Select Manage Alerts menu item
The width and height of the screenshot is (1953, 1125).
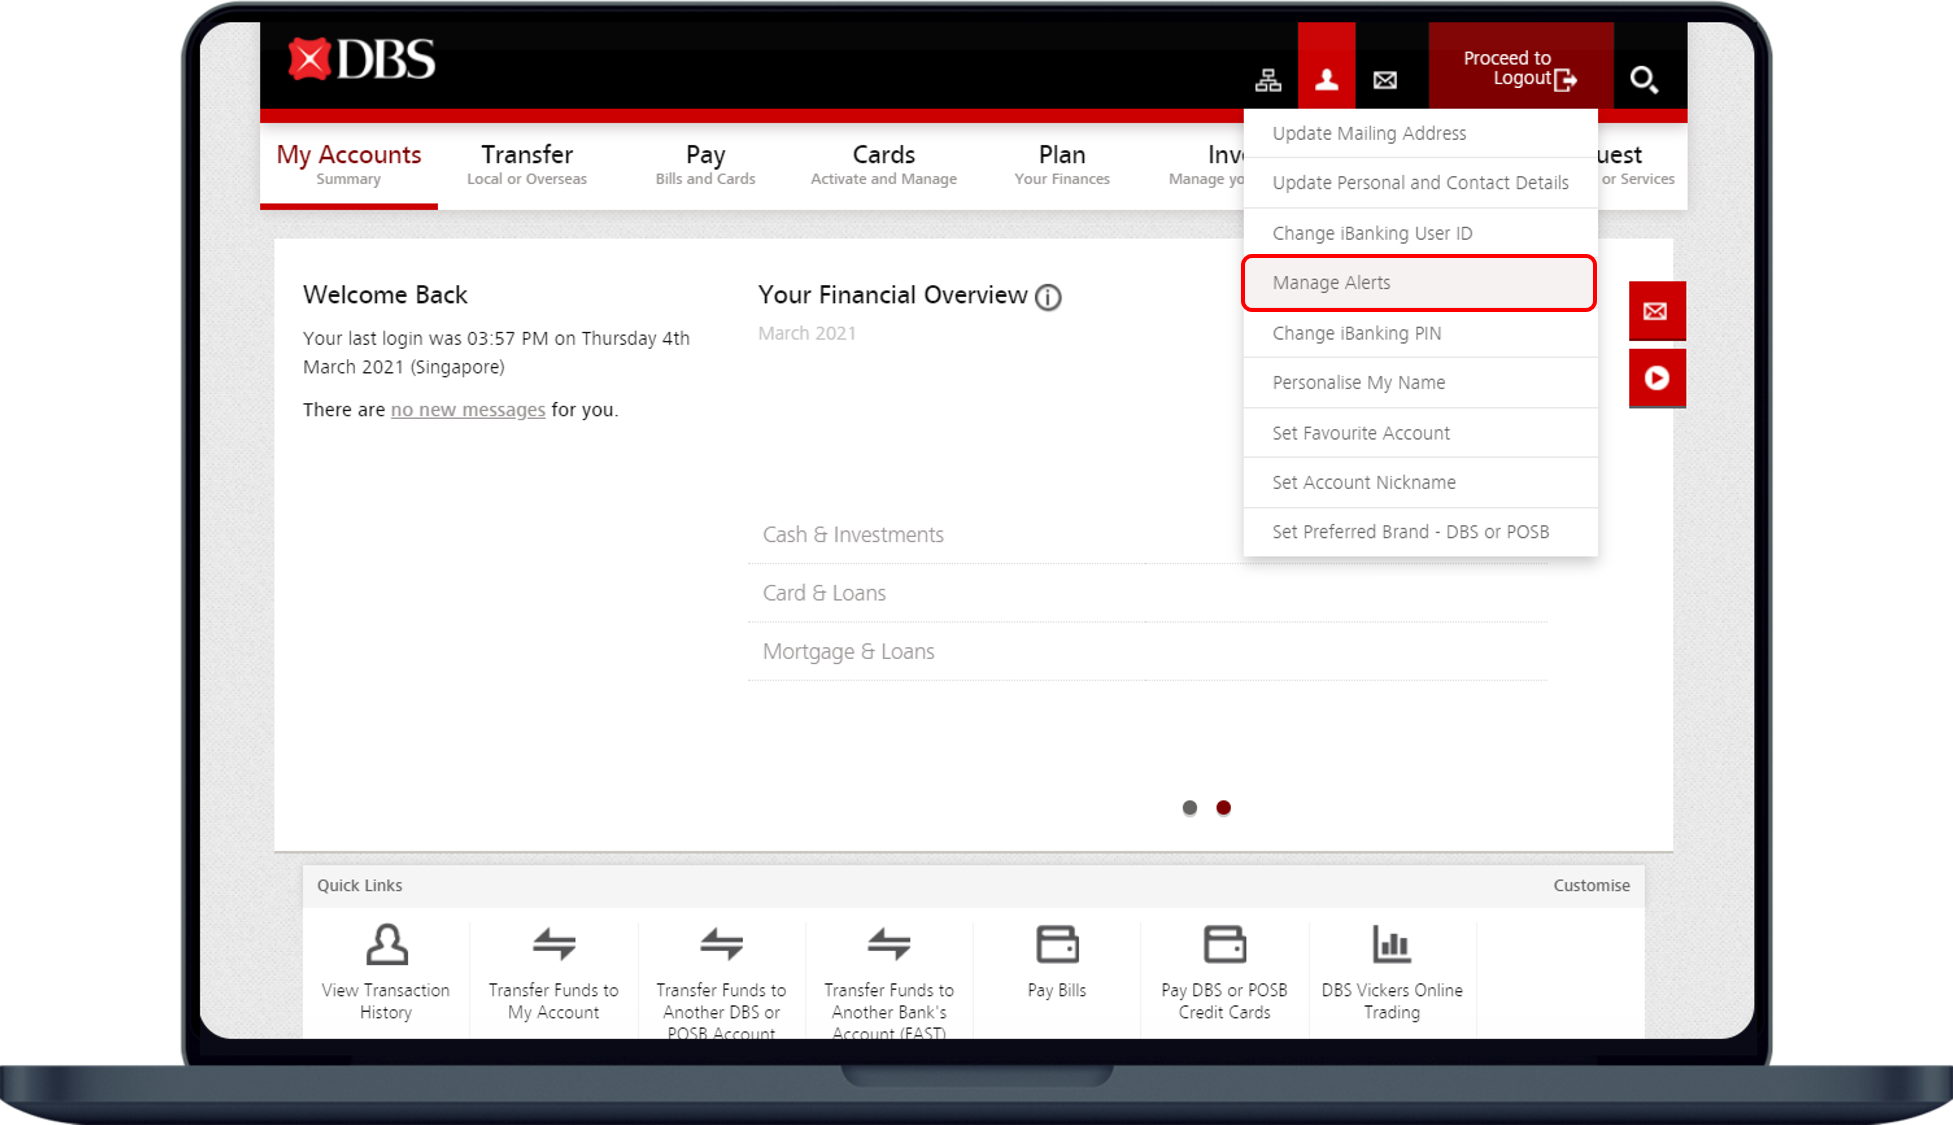(x=1331, y=283)
